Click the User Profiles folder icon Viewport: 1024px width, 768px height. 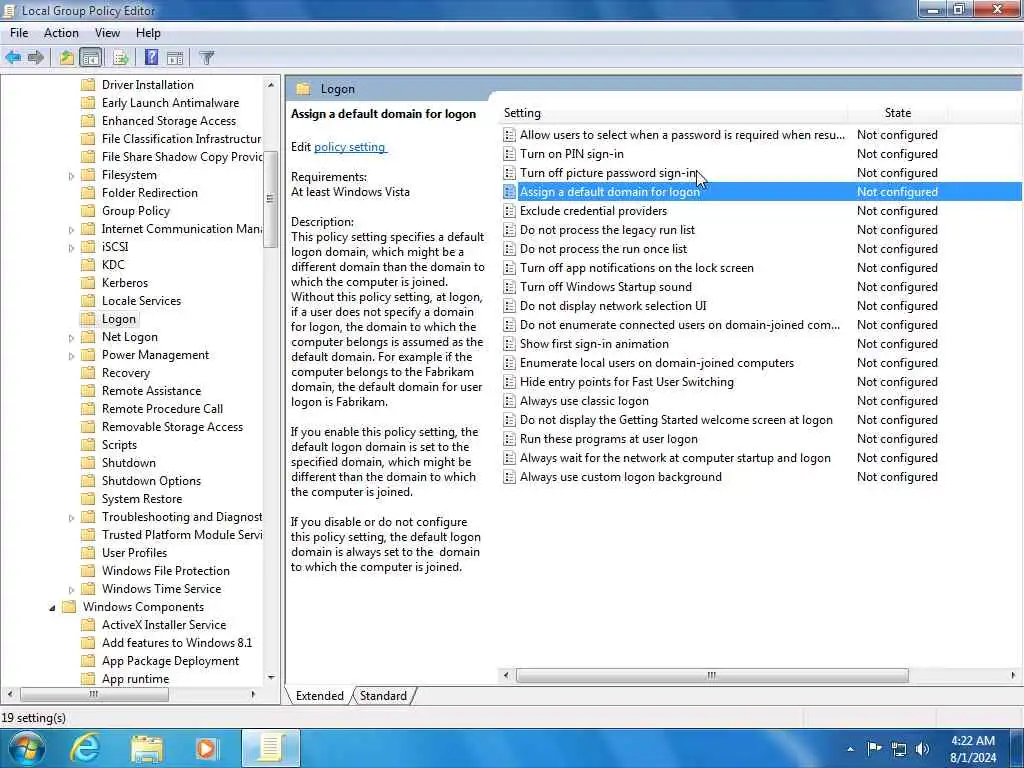pos(88,552)
